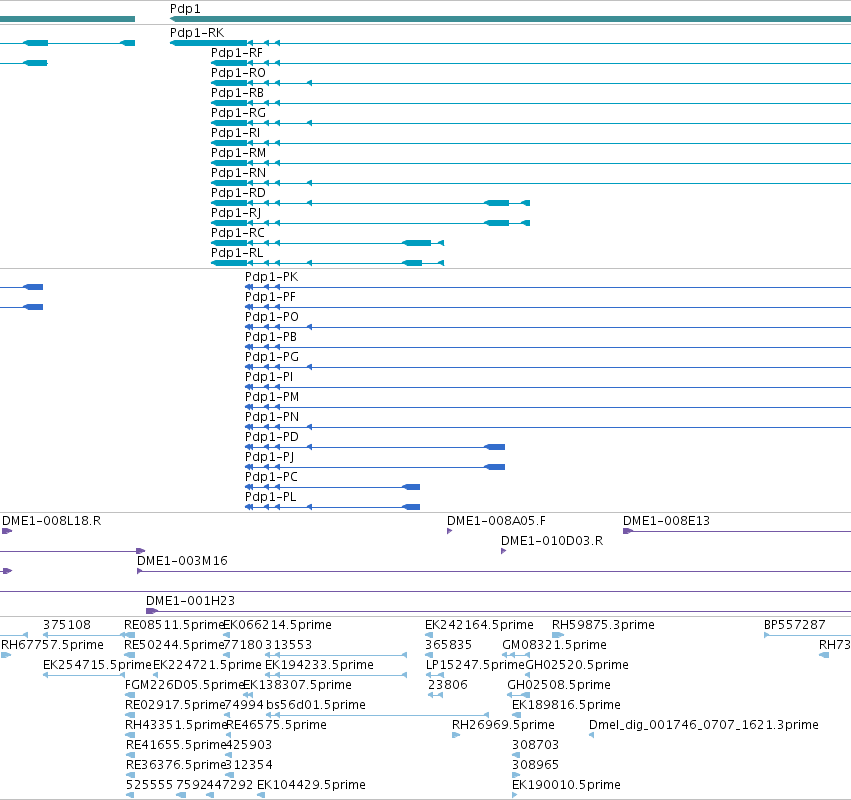Click the bs56d01.5prime EST label

click(x=316, y=706)
